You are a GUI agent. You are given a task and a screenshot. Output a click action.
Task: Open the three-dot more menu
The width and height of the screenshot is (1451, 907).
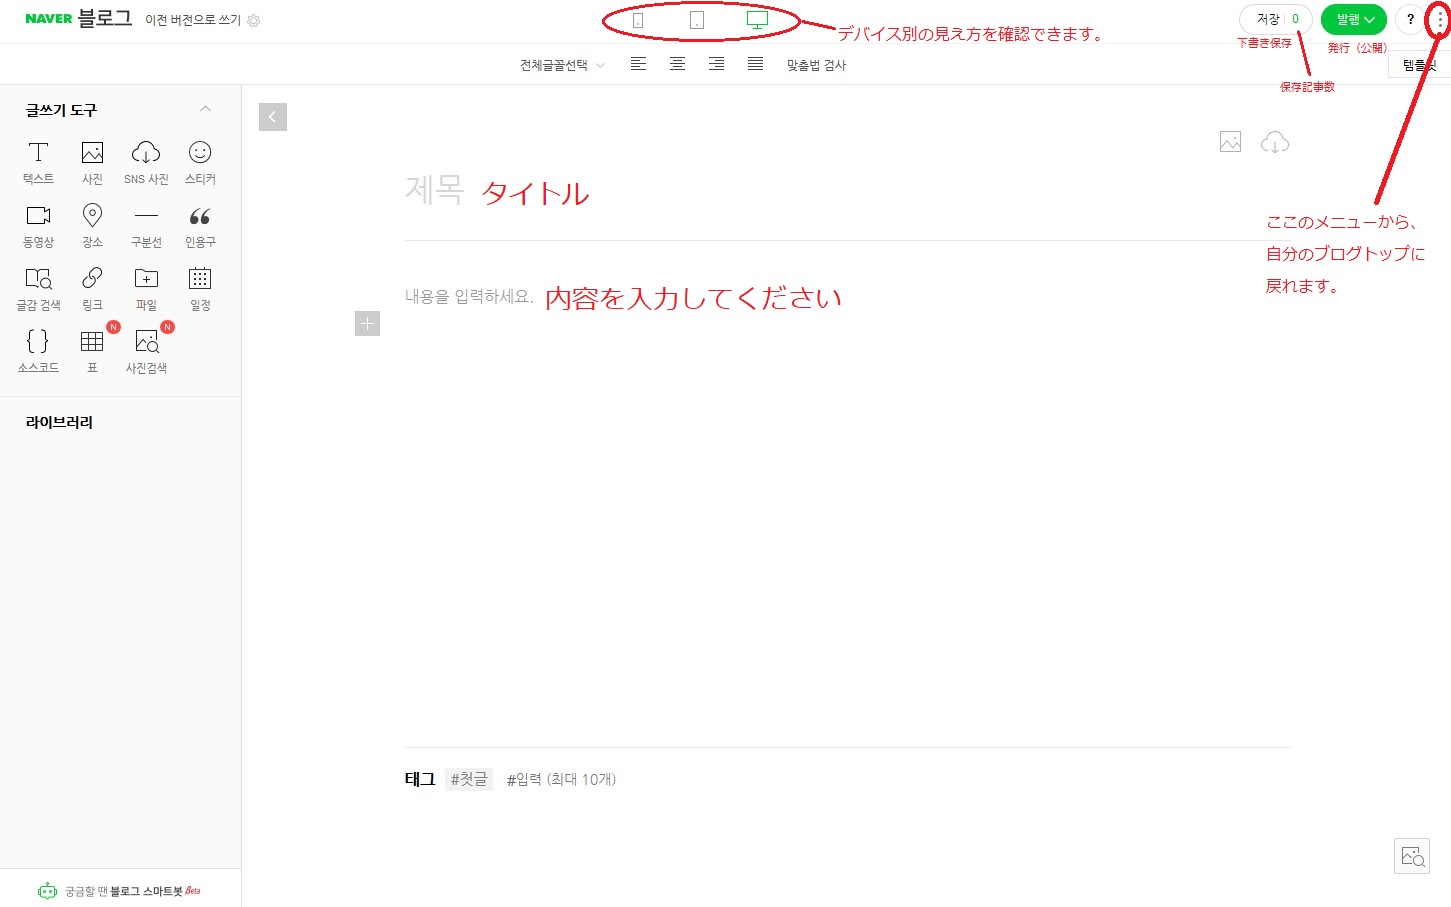click(1439, 20)
